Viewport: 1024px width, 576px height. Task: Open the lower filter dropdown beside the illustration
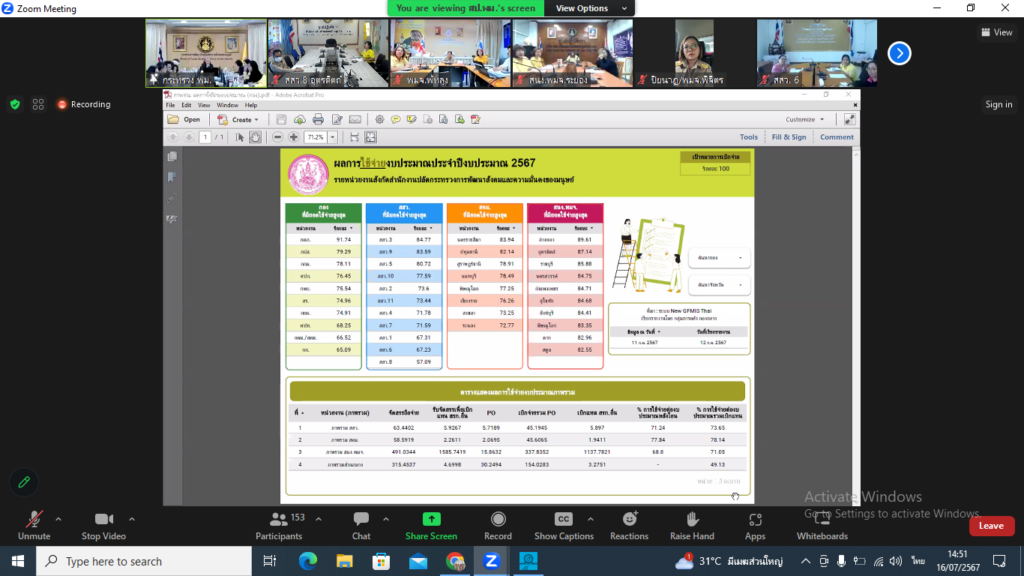click(x=718, y=285)
